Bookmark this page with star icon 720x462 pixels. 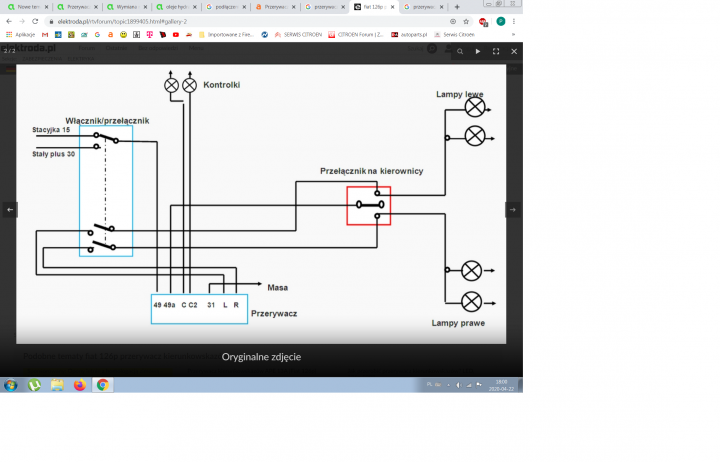pos(467,21)
